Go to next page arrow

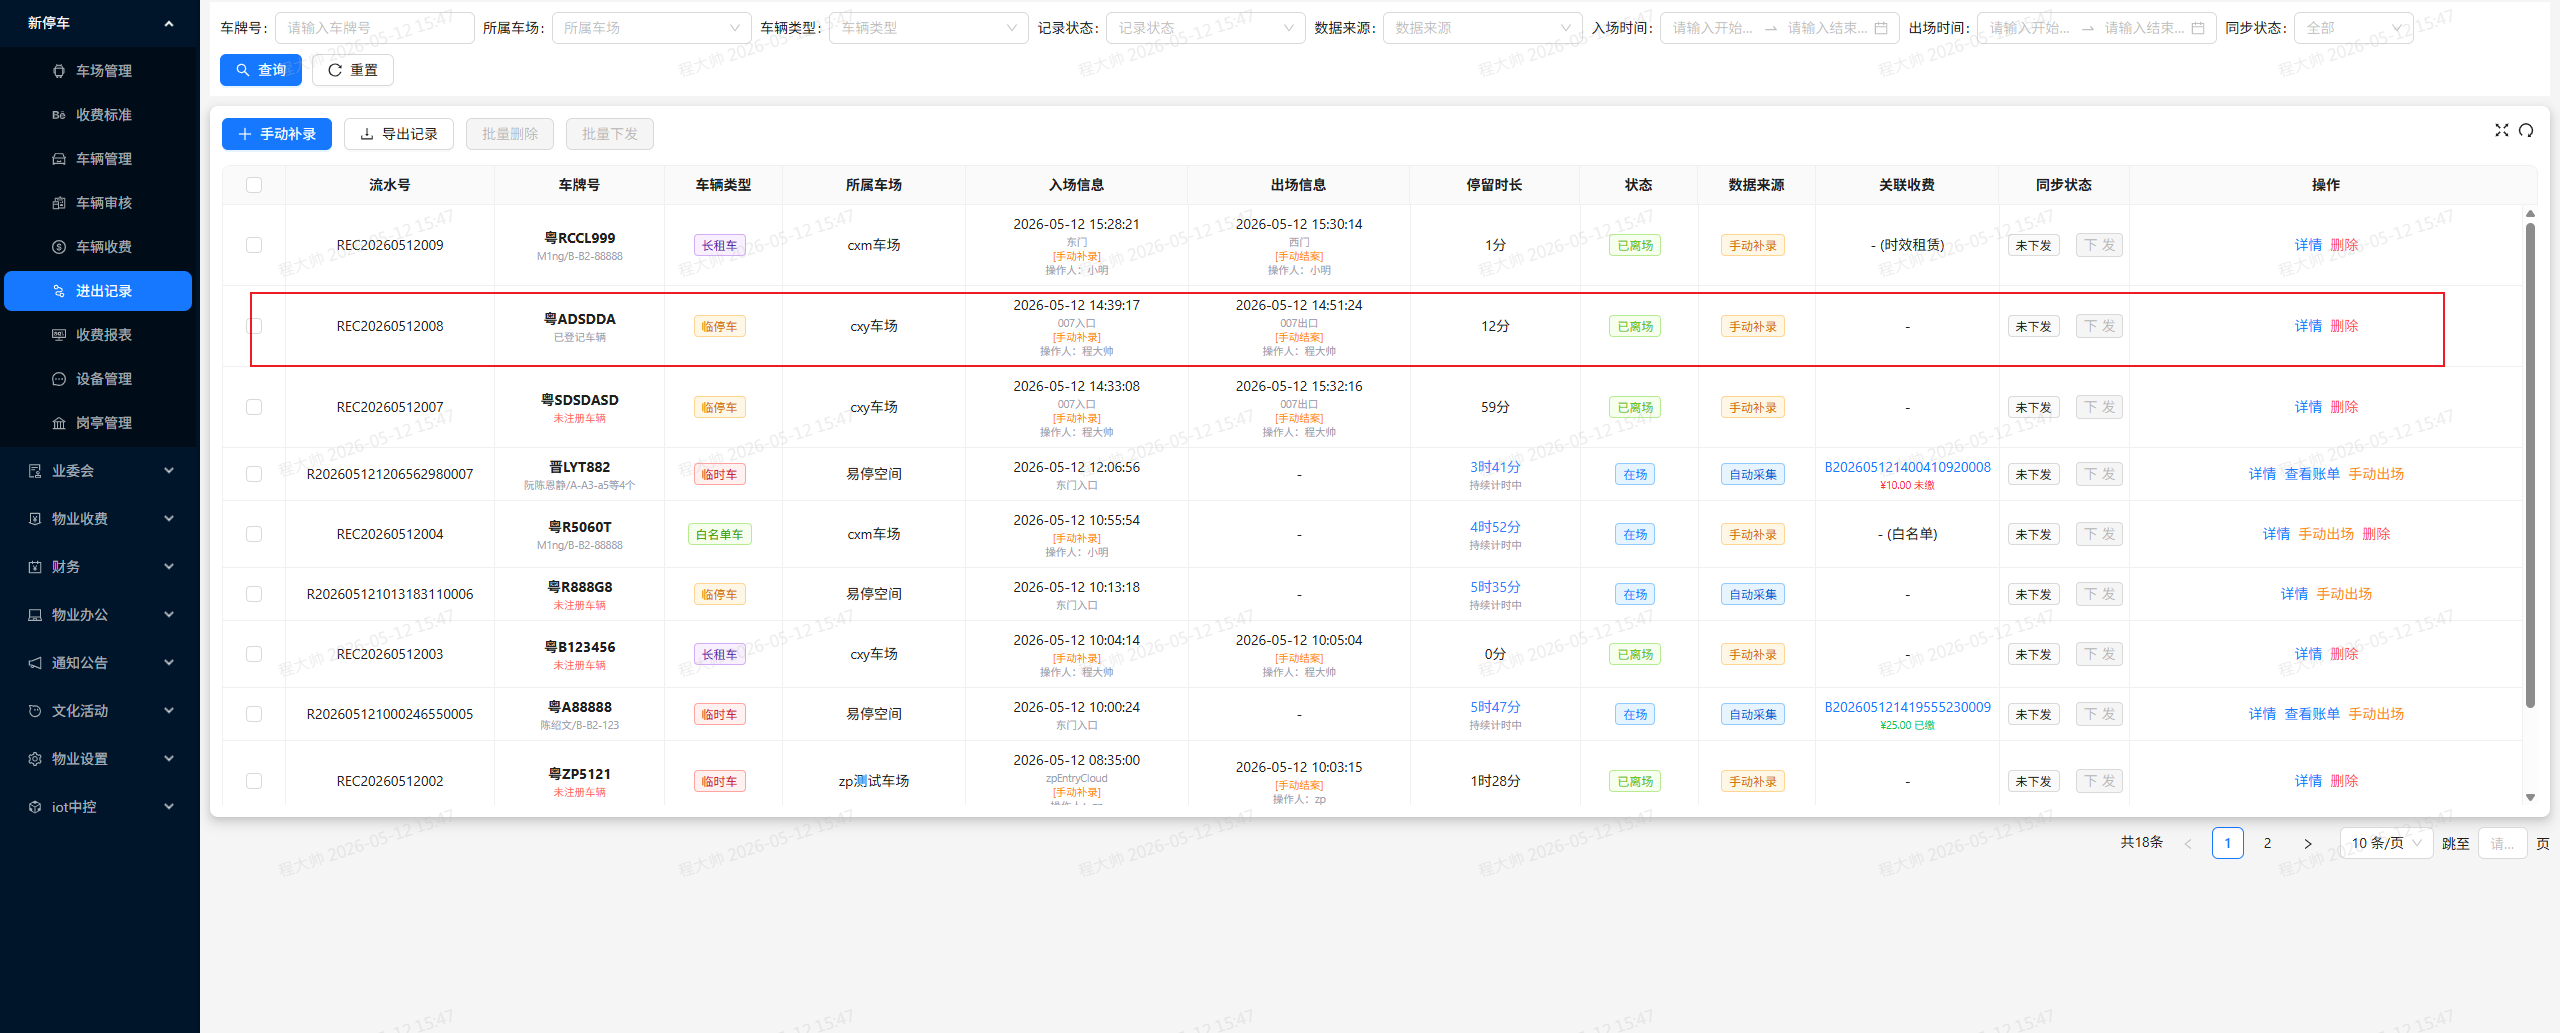click(x=2308, y=843)
